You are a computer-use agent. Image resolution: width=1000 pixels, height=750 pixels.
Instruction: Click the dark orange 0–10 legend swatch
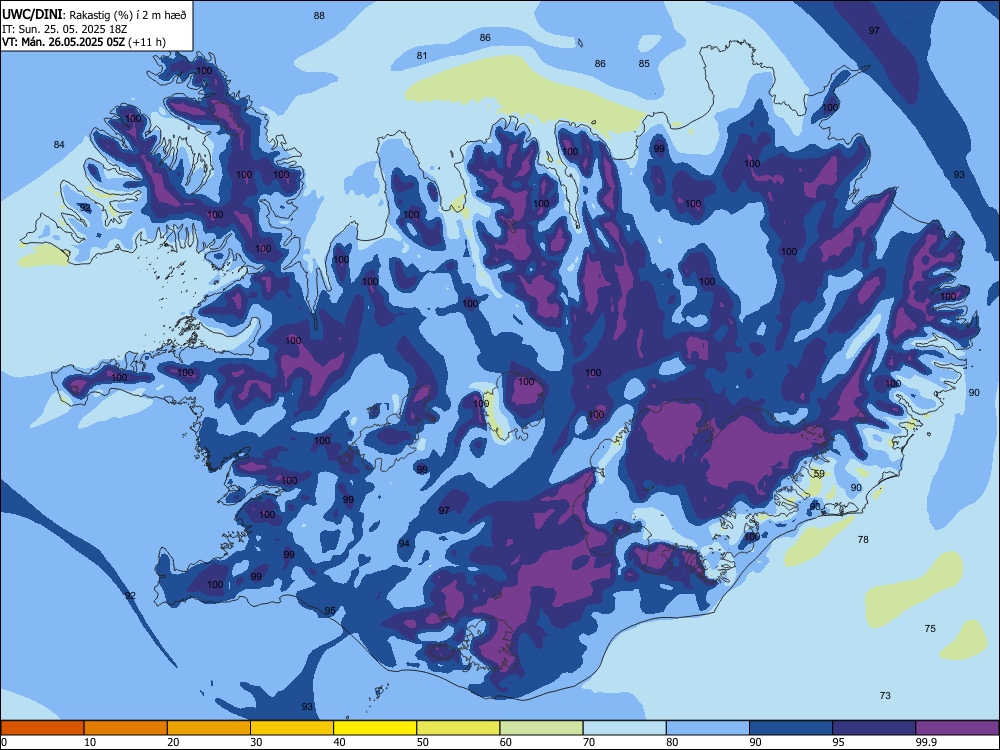coord(42,728)
